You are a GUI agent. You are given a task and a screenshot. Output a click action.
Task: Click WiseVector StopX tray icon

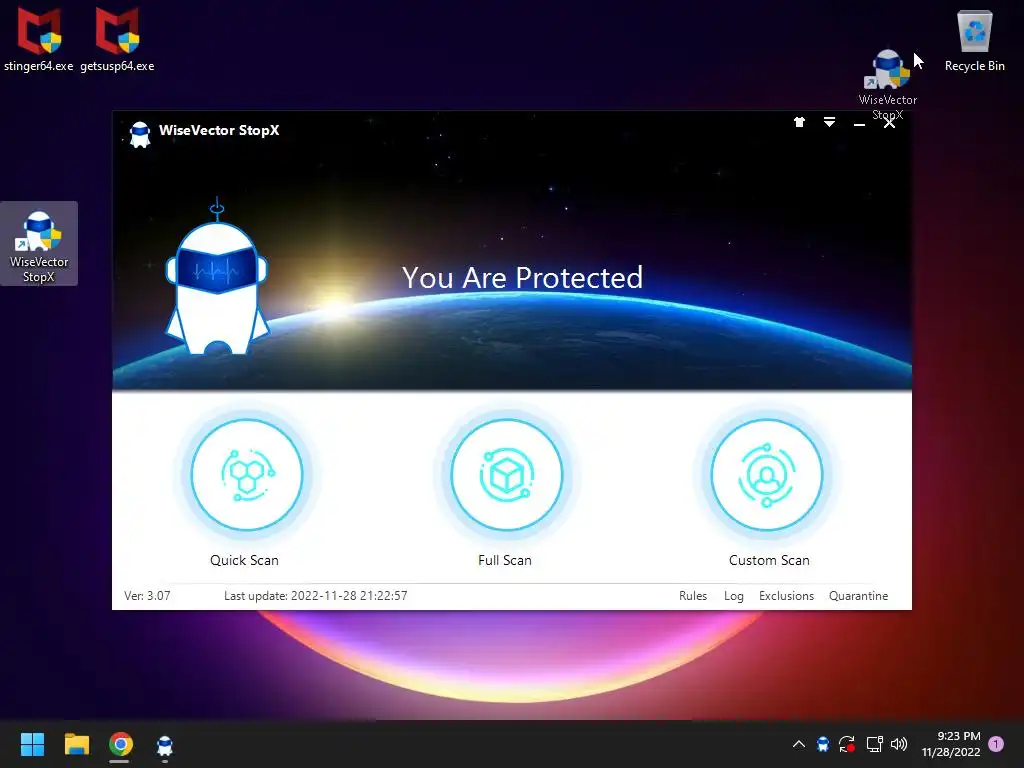click(823, 744)
